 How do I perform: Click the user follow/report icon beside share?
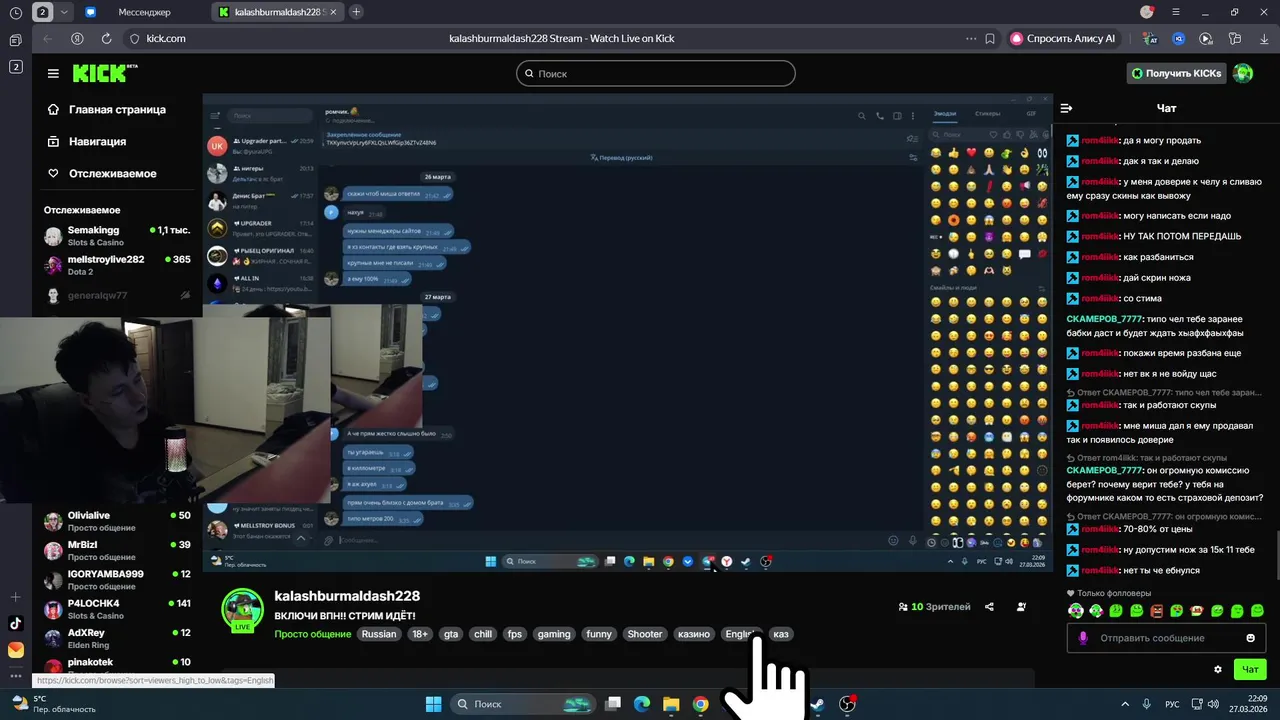tap(1021, 607)
